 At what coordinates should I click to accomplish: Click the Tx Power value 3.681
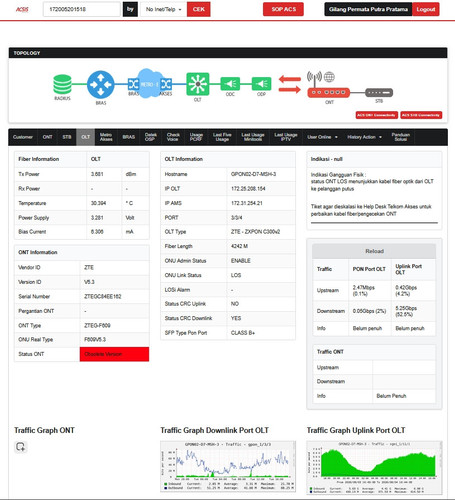97,174
